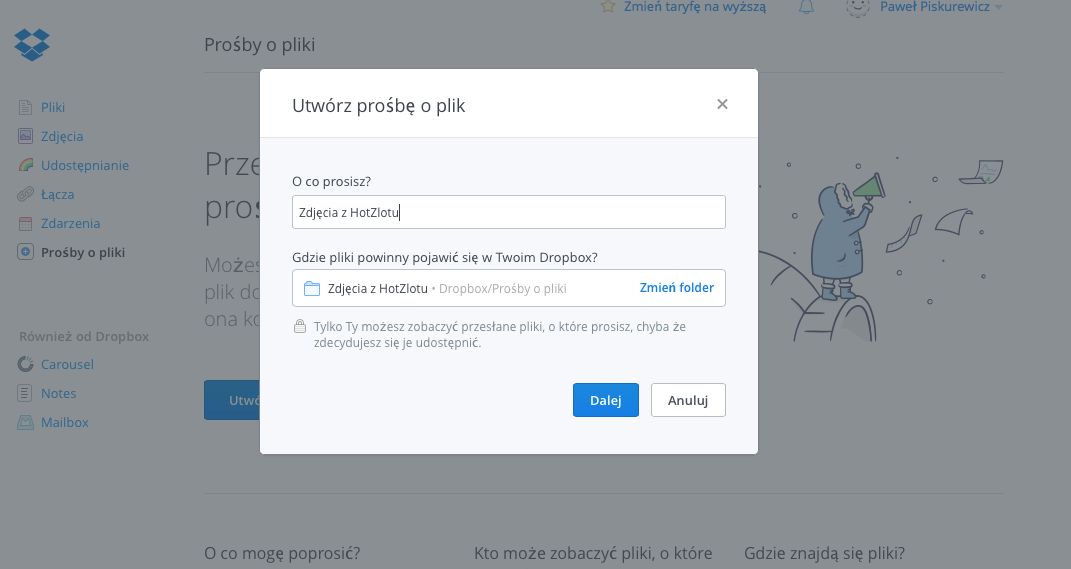Click the notifications bell icon
This screenshot has width=1071, height=569.
[807, 7]
